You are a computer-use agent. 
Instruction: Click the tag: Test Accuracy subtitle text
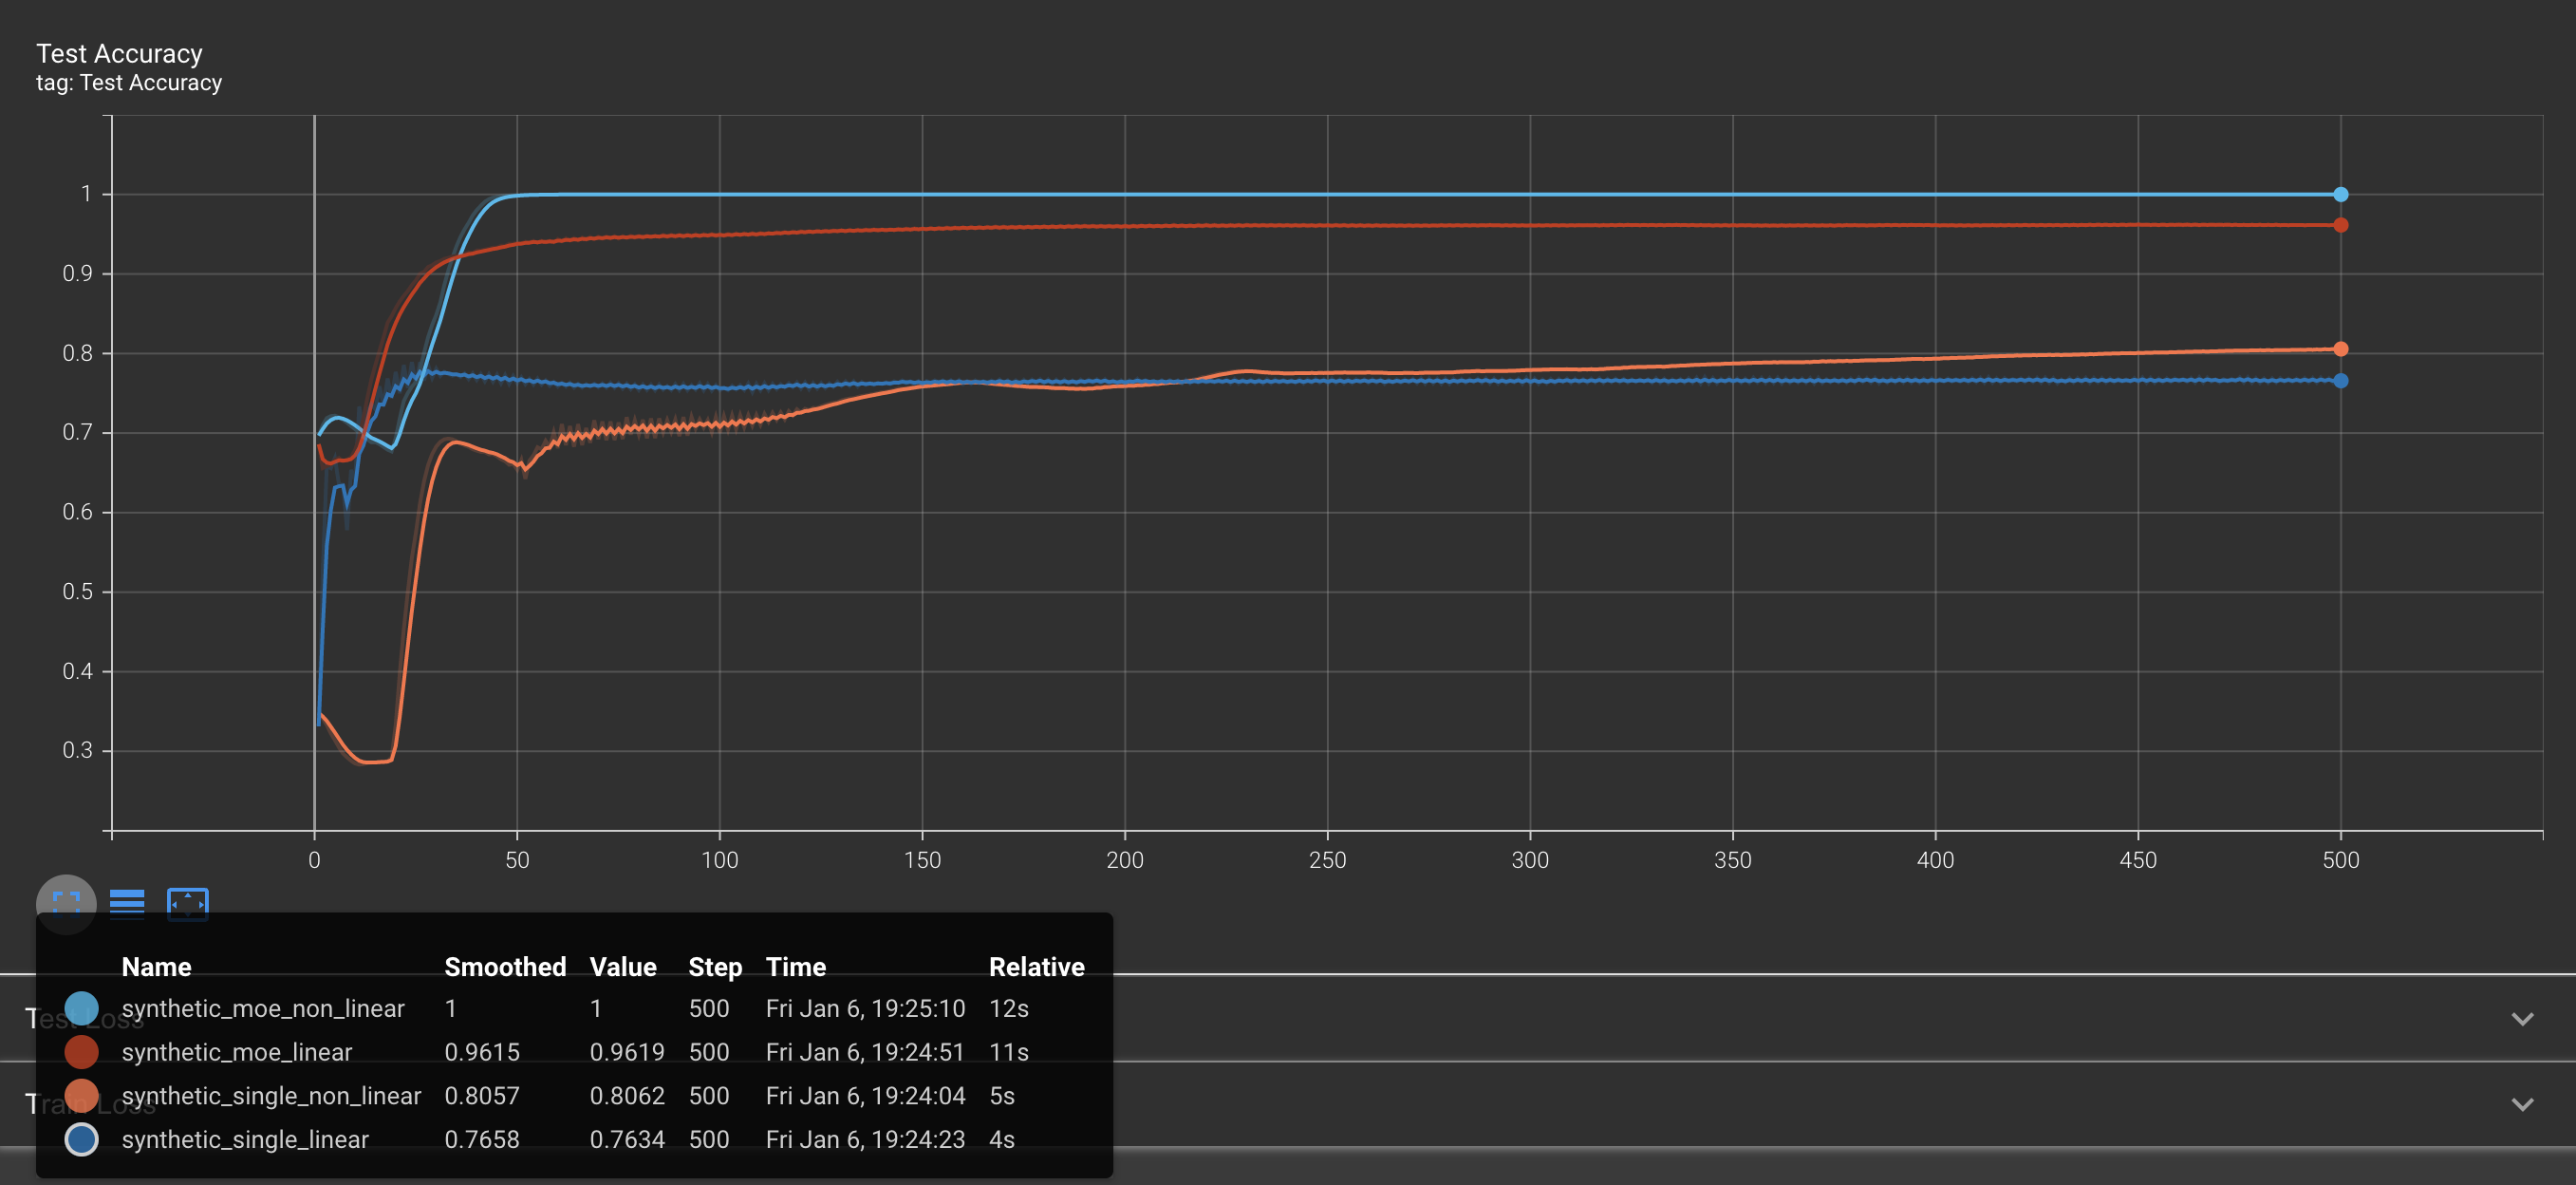pyautogui.click(x=129, y=83)
